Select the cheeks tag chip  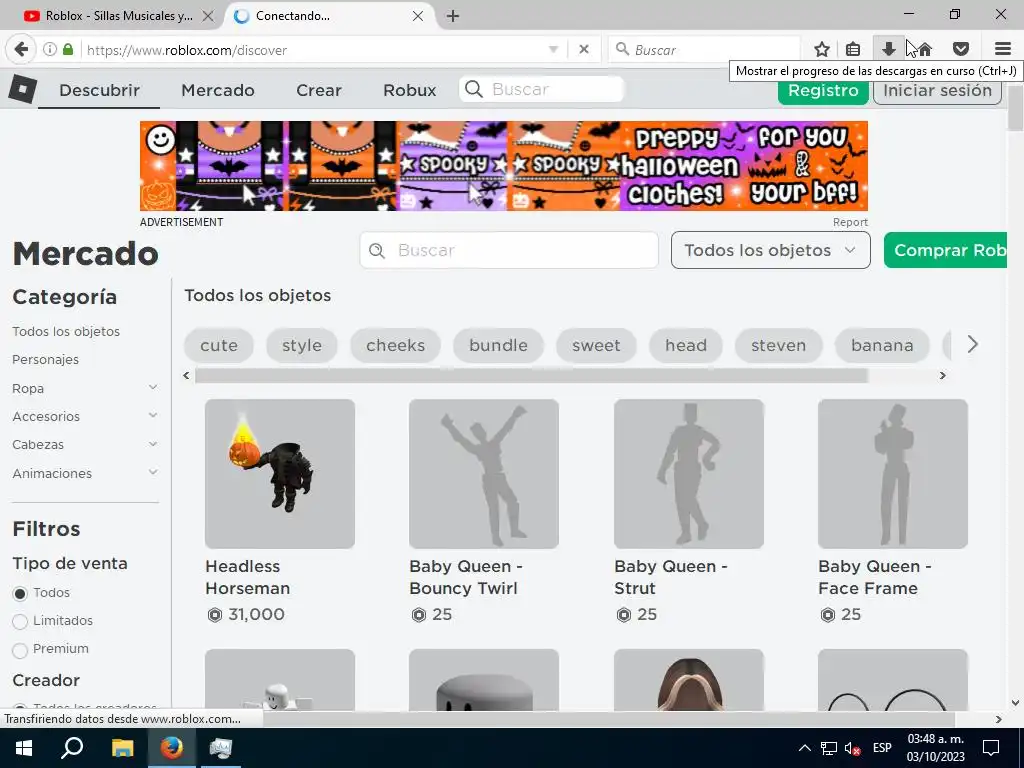coord(396,345)
